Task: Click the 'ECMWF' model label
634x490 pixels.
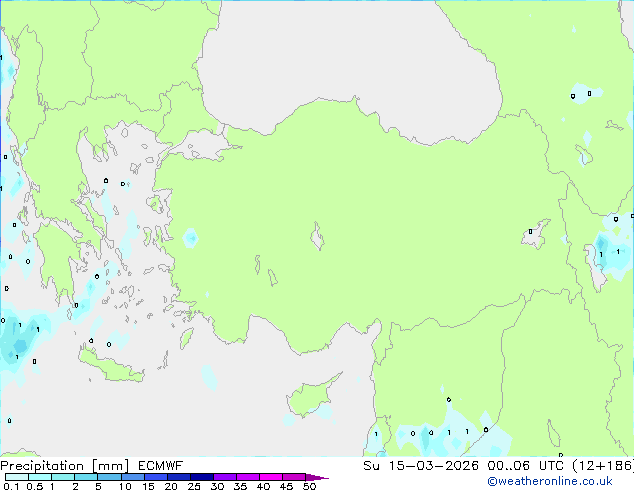Action: pos(160,466)
